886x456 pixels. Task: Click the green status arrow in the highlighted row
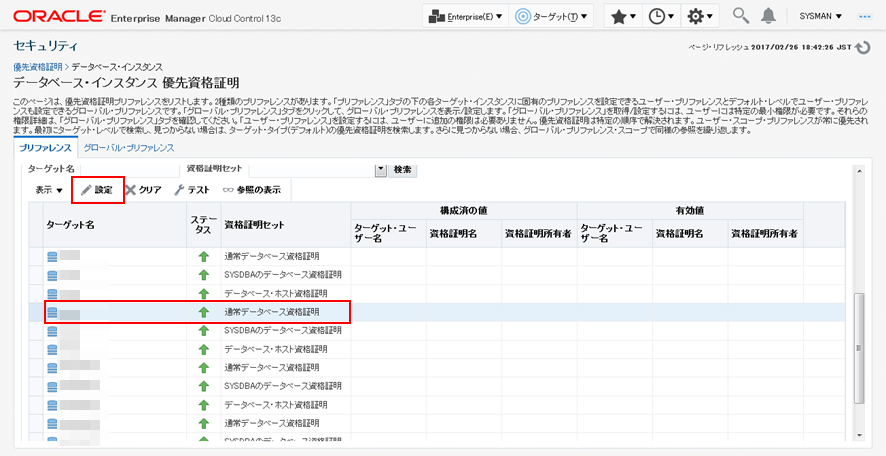(204, 312)
